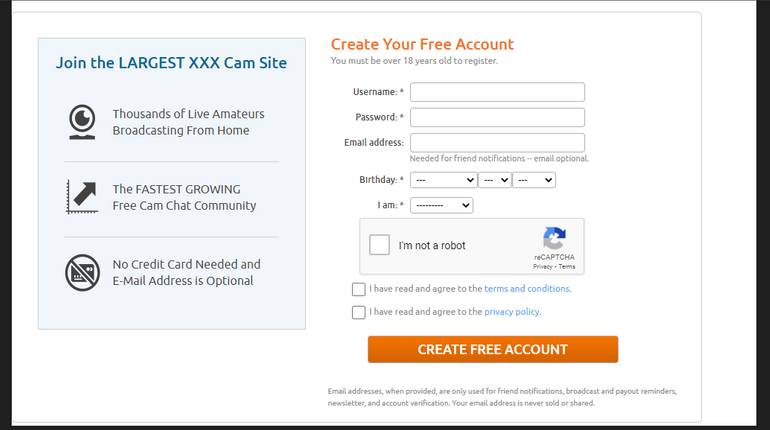Image resolution: width=770 pixels, height=430 pixels.
Task: Open the birthday month dropdown
Action: coord(443,180)
